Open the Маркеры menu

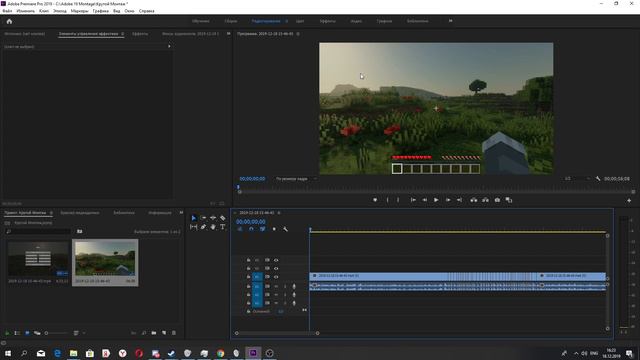tap(80, 11)
